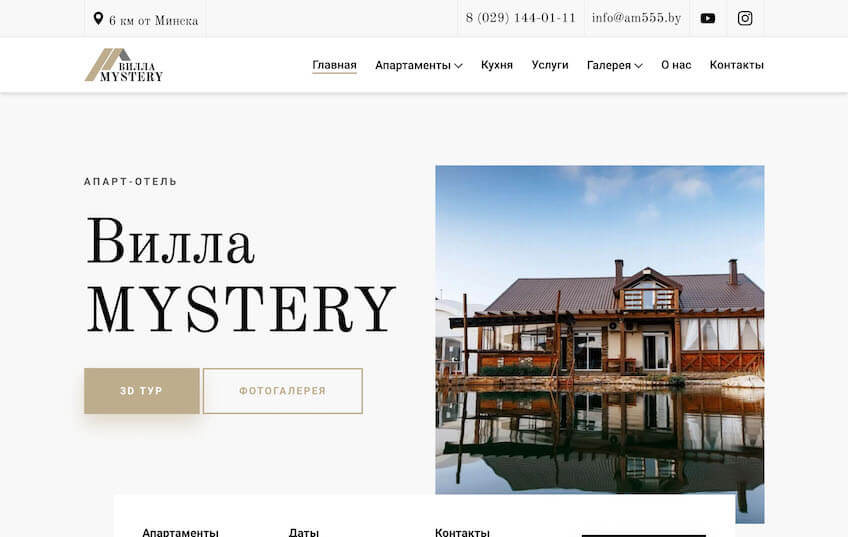Launch the 3D ТУР button

(141, 391)
